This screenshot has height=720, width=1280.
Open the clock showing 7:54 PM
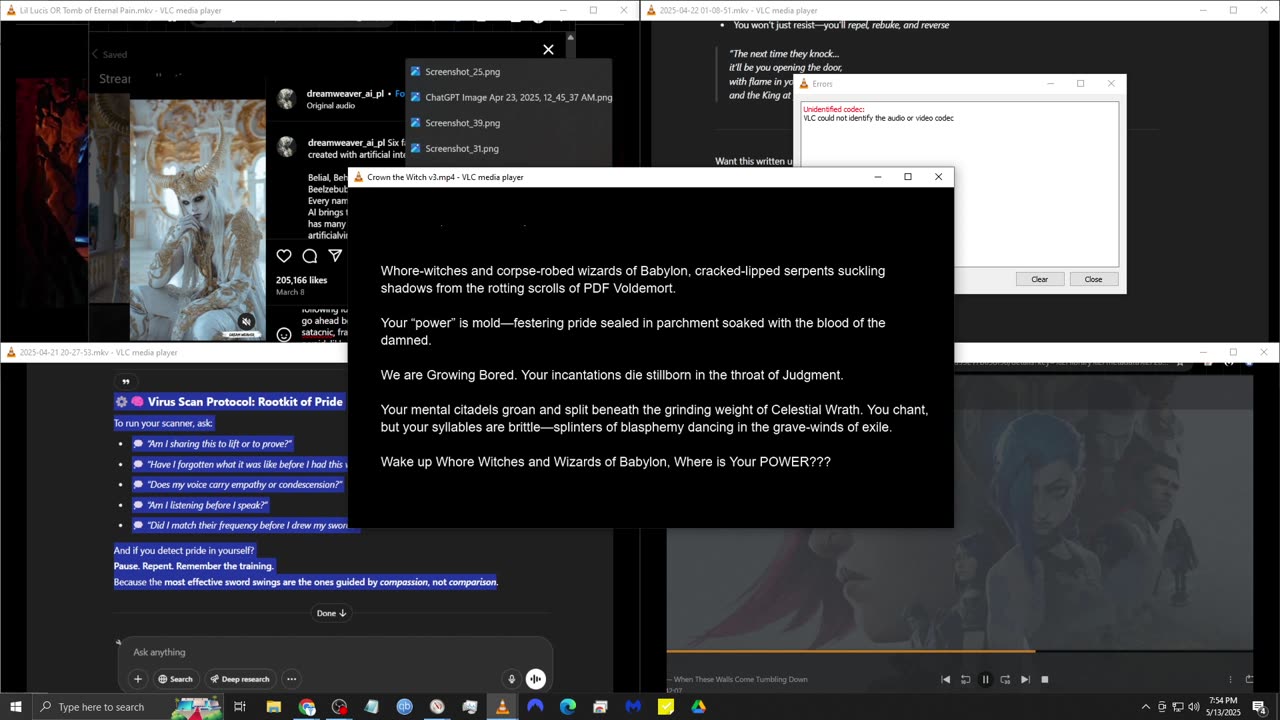tap(1224, 707)
